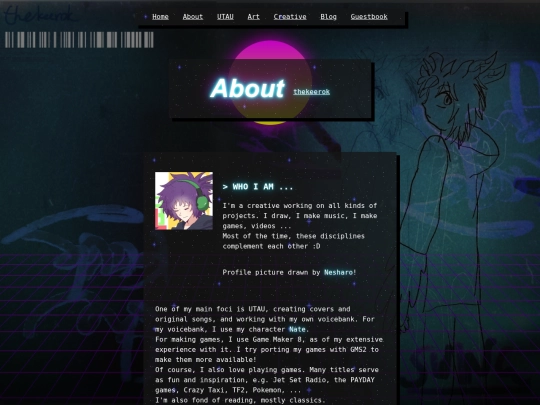Click the '> WHO I AM ...' heading

coord(258,187)
